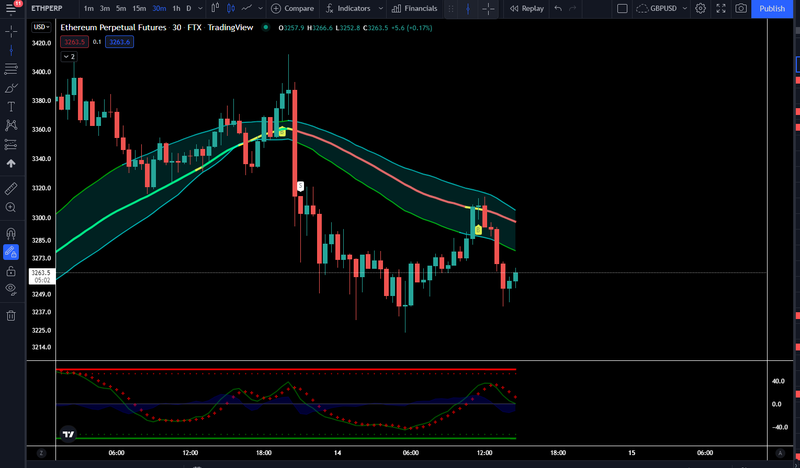Viewport: 800px width, 468px height.
Task: Open the Indicators dialog
Action: pyautogui.click(x=348, y=8)
